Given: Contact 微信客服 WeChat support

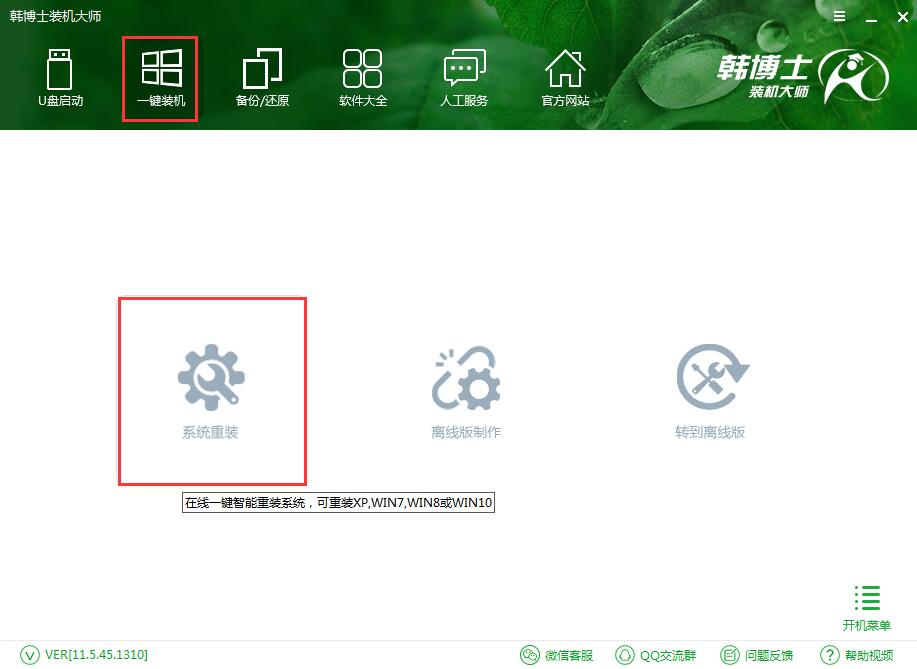Looking at the screenshot, I should [557, 656].
